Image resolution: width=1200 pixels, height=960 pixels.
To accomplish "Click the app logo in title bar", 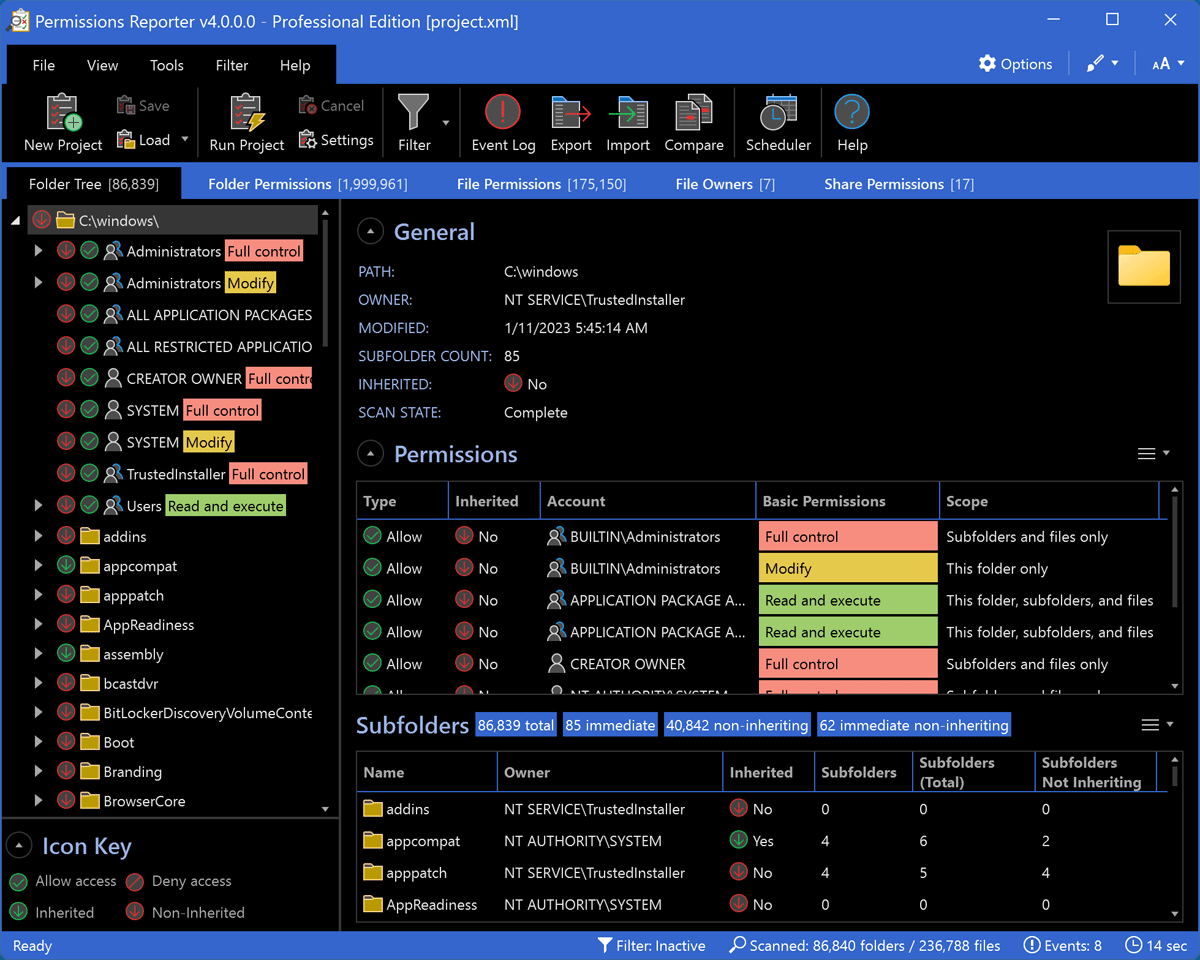I will coord(17,20).
